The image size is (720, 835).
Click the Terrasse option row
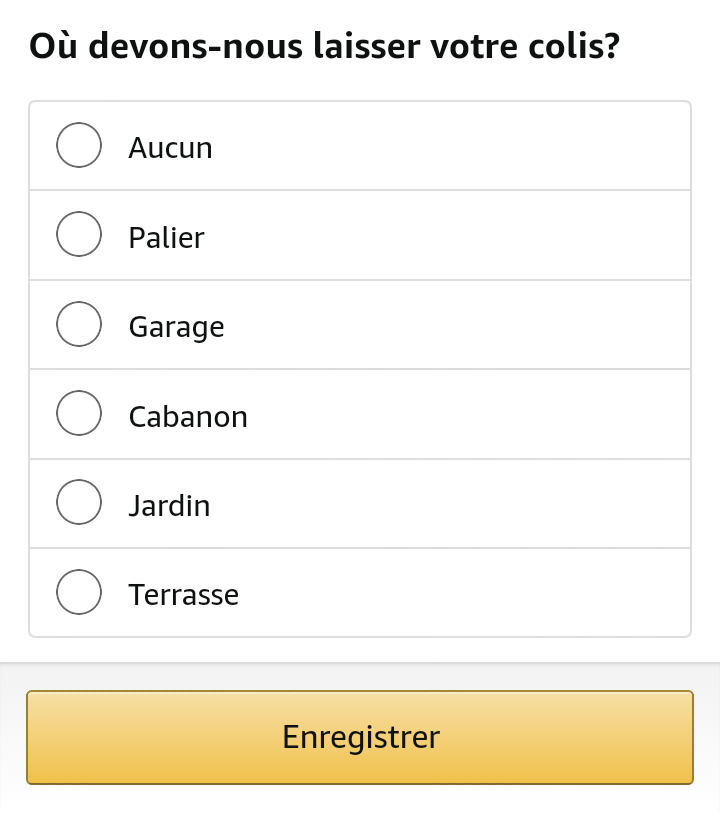[x=360, y=592]
